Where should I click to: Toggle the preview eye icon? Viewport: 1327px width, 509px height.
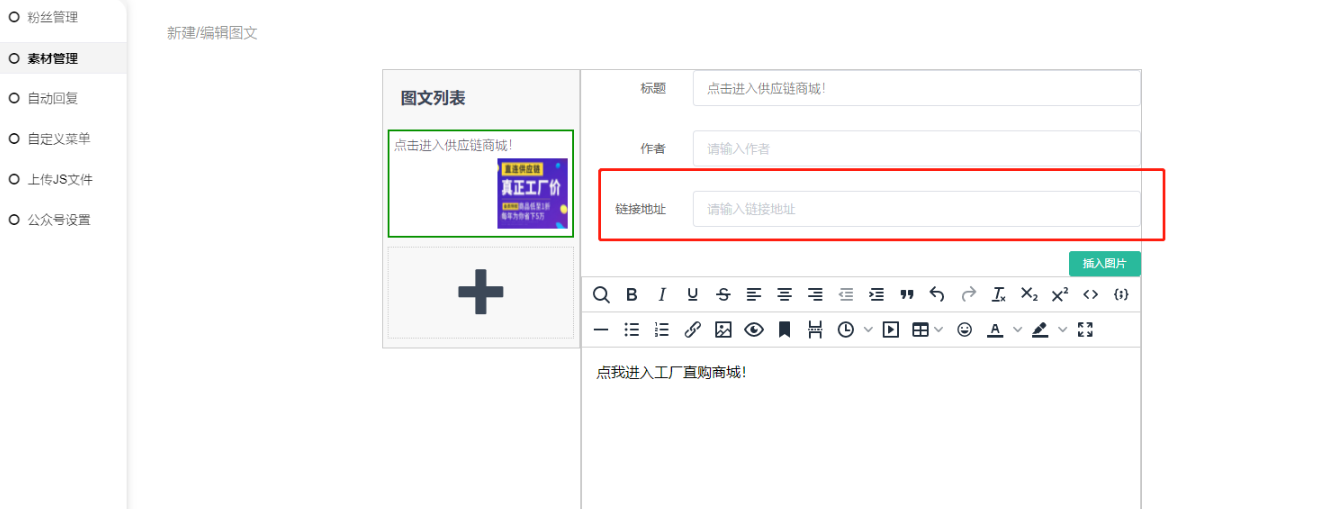click(x=753, y=330)
